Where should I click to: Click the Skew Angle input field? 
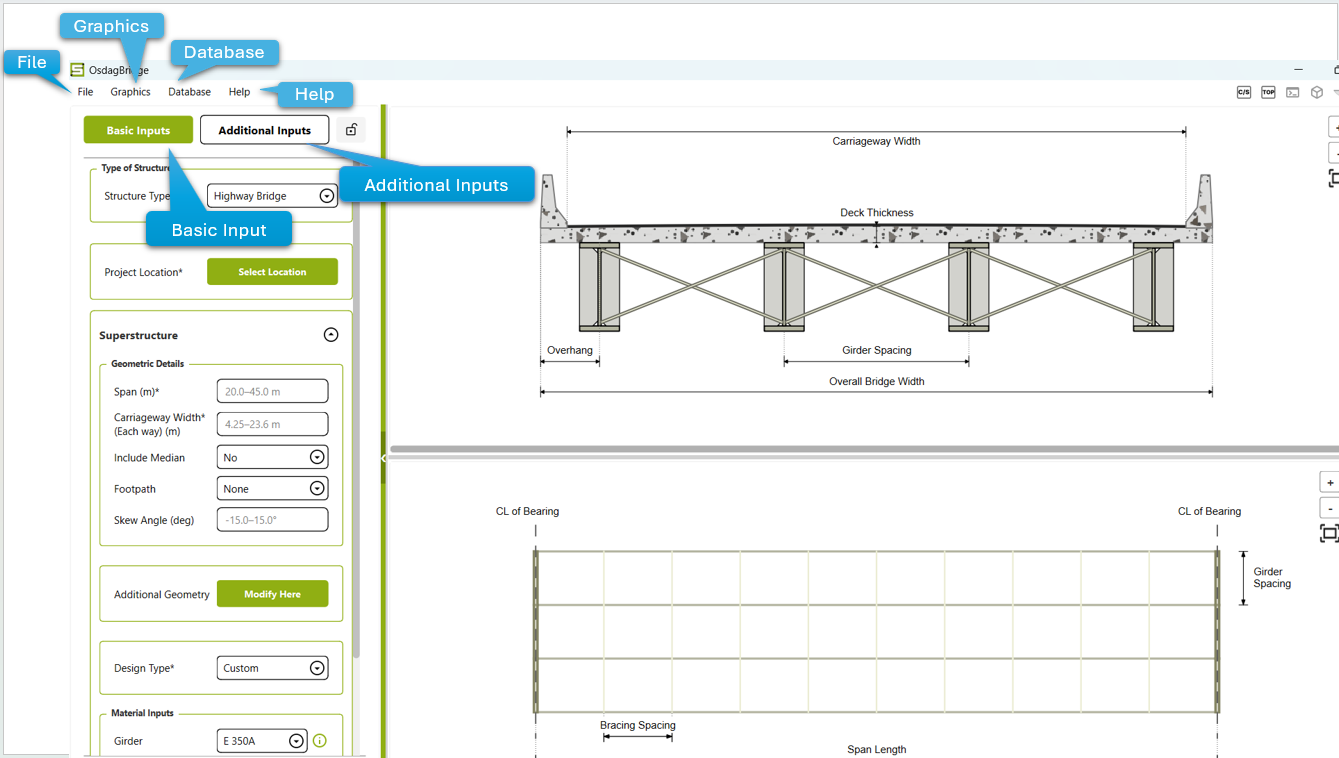click(272, 520)
